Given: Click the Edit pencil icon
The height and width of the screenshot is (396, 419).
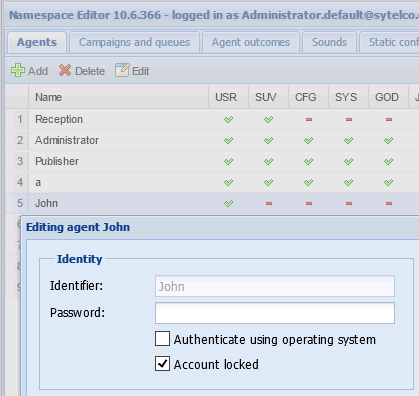Looking at the screenshot, I should click(122, 70).
